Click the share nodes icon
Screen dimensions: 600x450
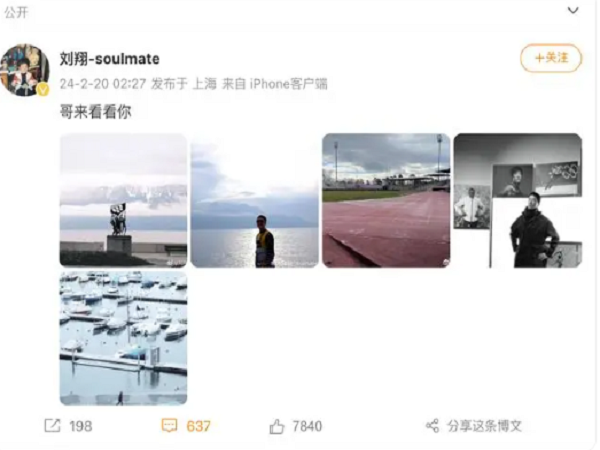(433, 426)
